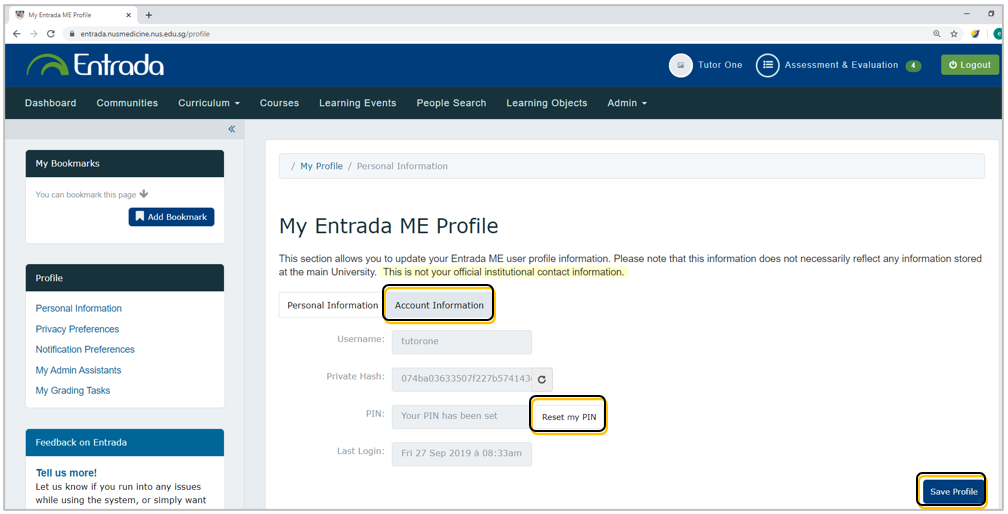Click the Reset my PIN button
This screenshot has width=1008, height=514.
click(569, 417)
